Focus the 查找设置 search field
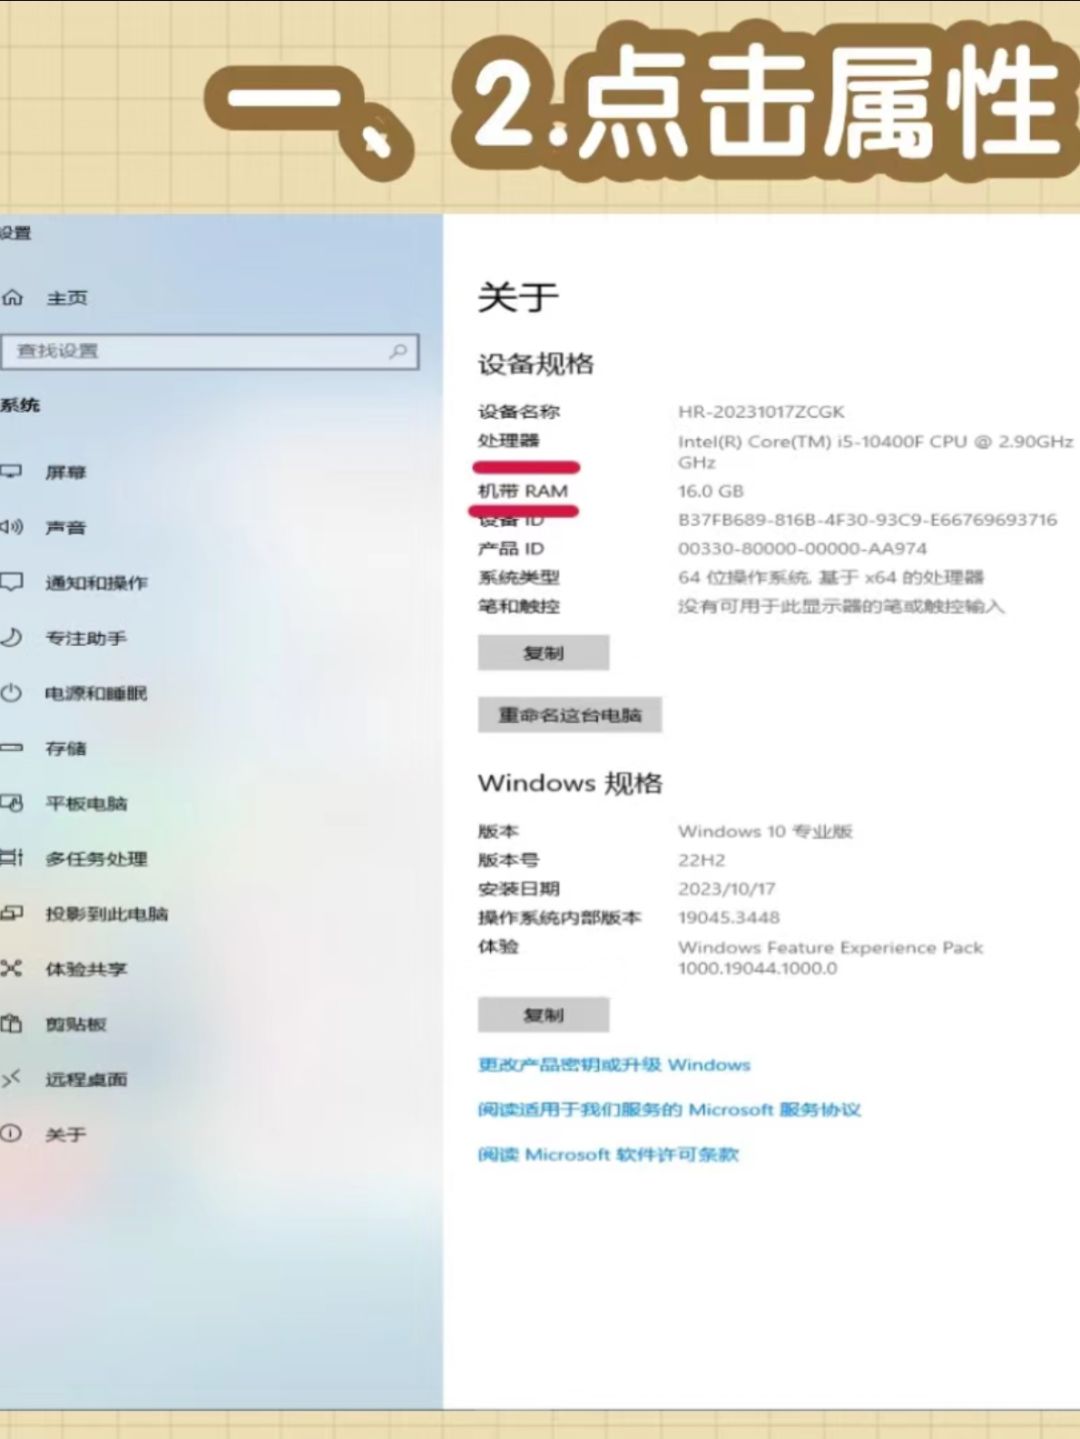Viewport: 1080px width, 1439px height. click(x=209, y=351)
